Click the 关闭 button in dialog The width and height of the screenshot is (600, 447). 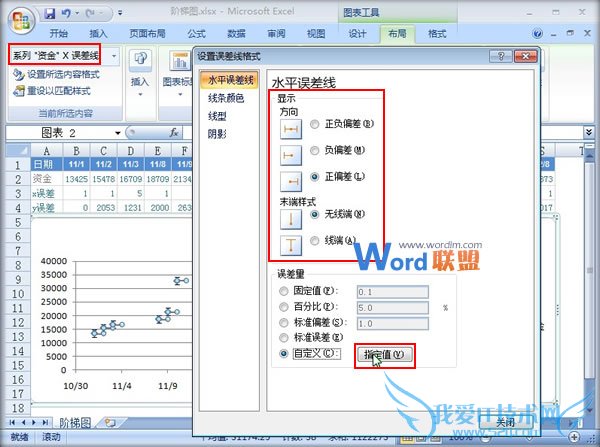coord(506,422)
